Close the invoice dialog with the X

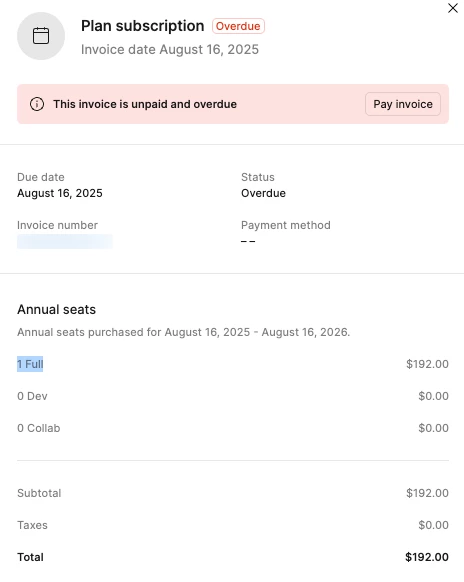point(452,8)
